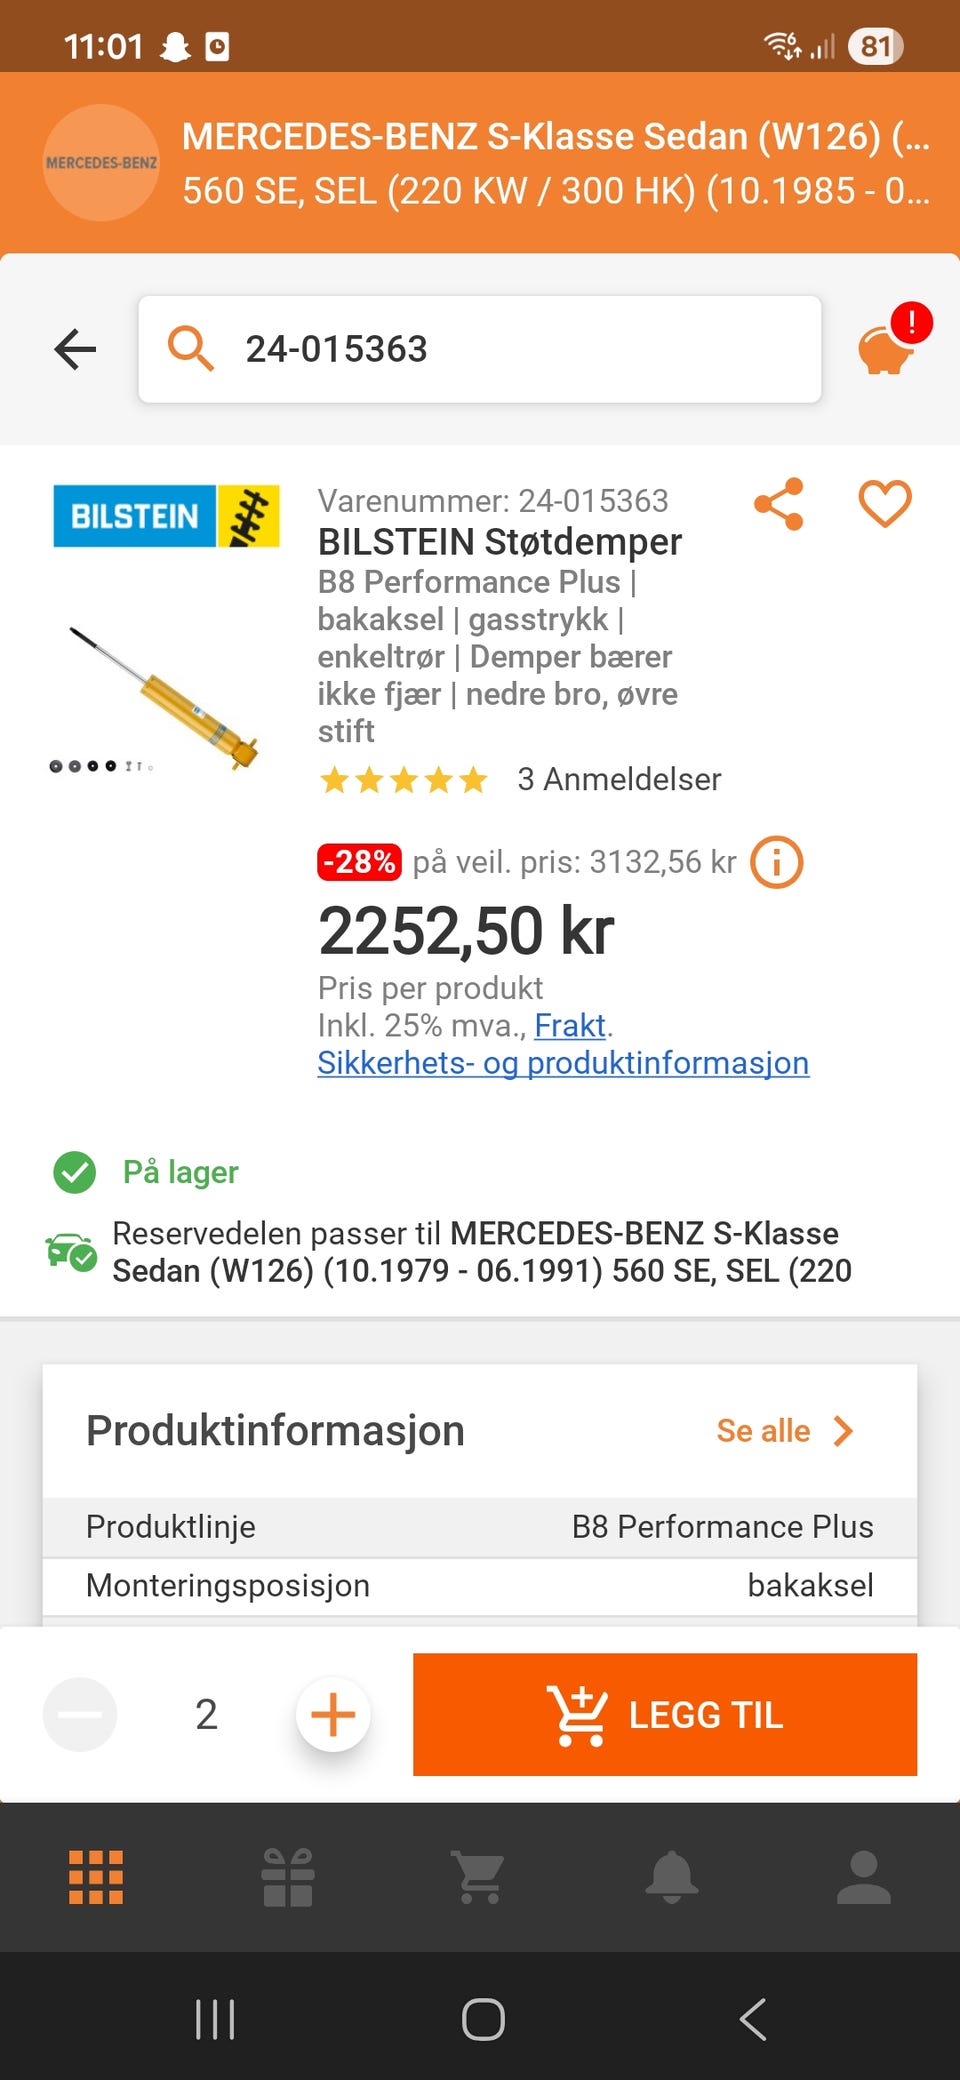This screenshot has height=2080, width=960.
Task: Open the notifications bell tab
Action: [x=671, y=1877]
